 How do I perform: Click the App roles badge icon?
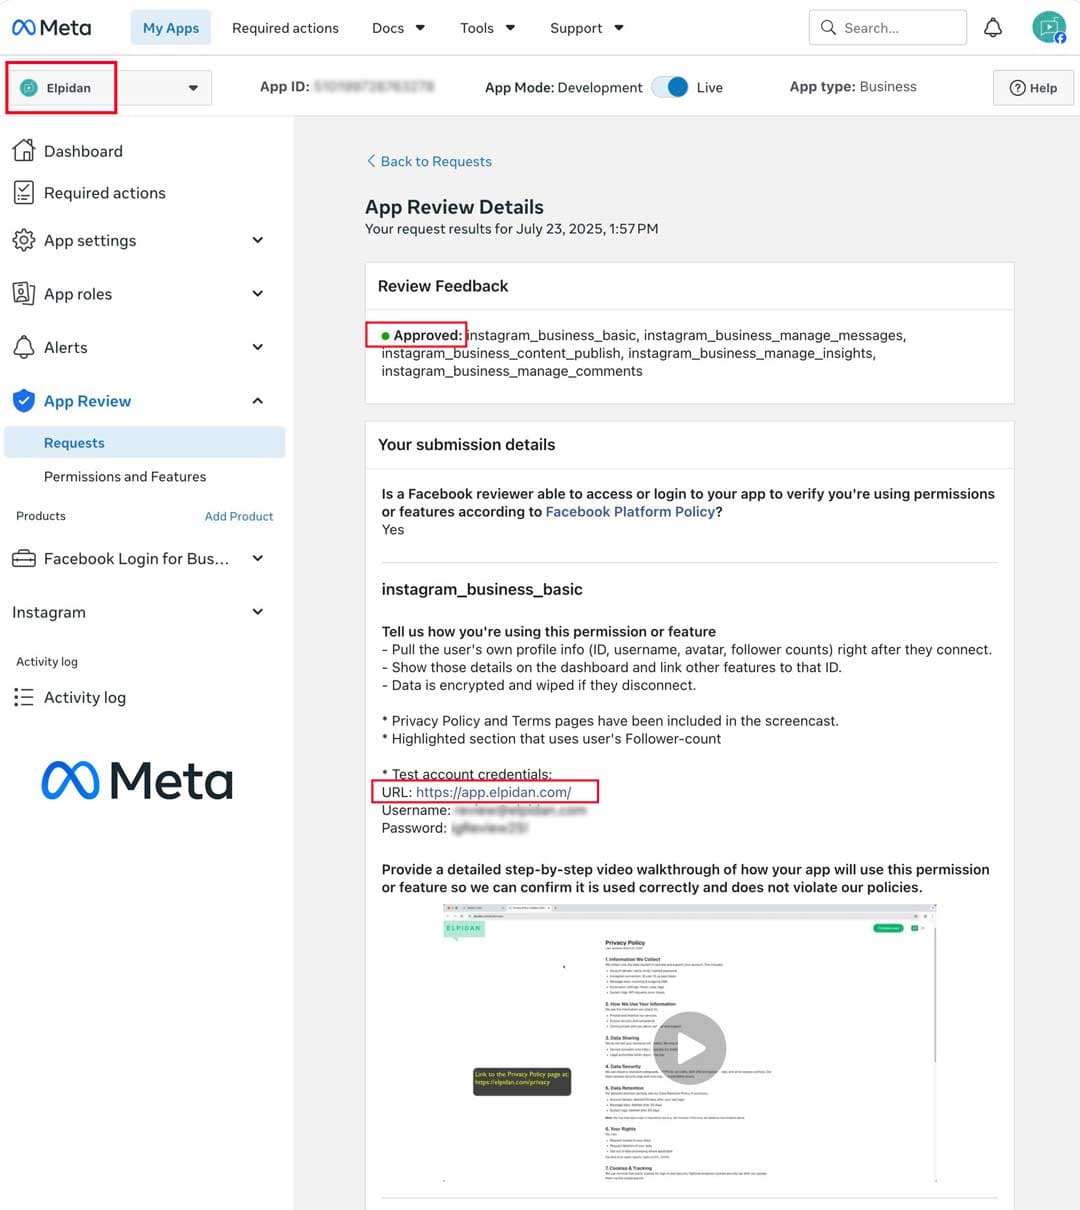24,293
